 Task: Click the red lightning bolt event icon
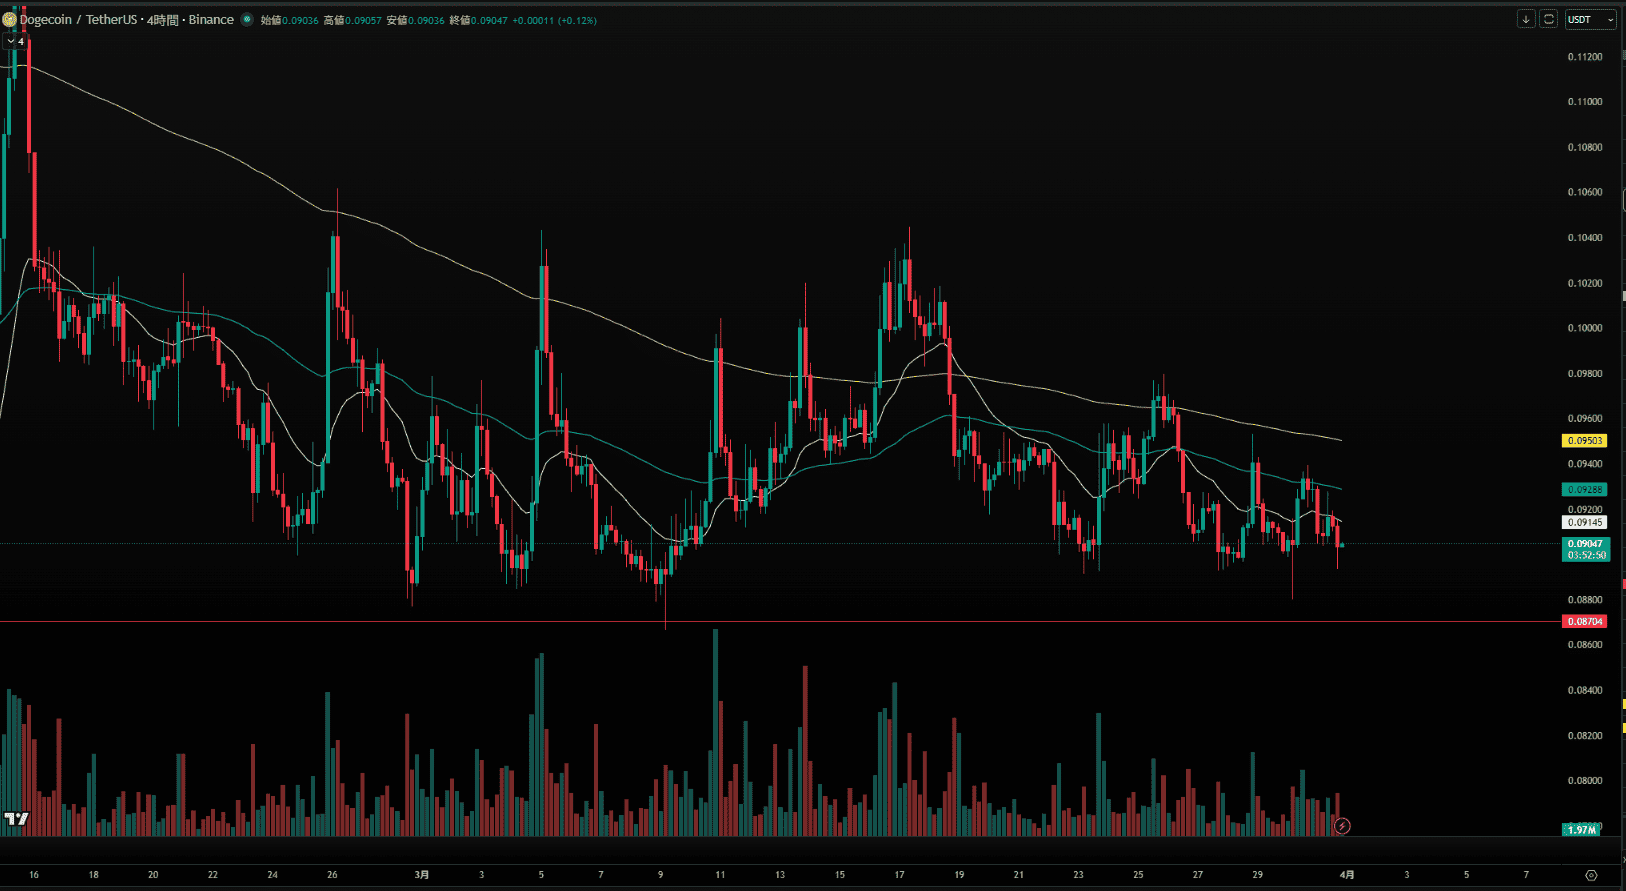[1343, 826]
